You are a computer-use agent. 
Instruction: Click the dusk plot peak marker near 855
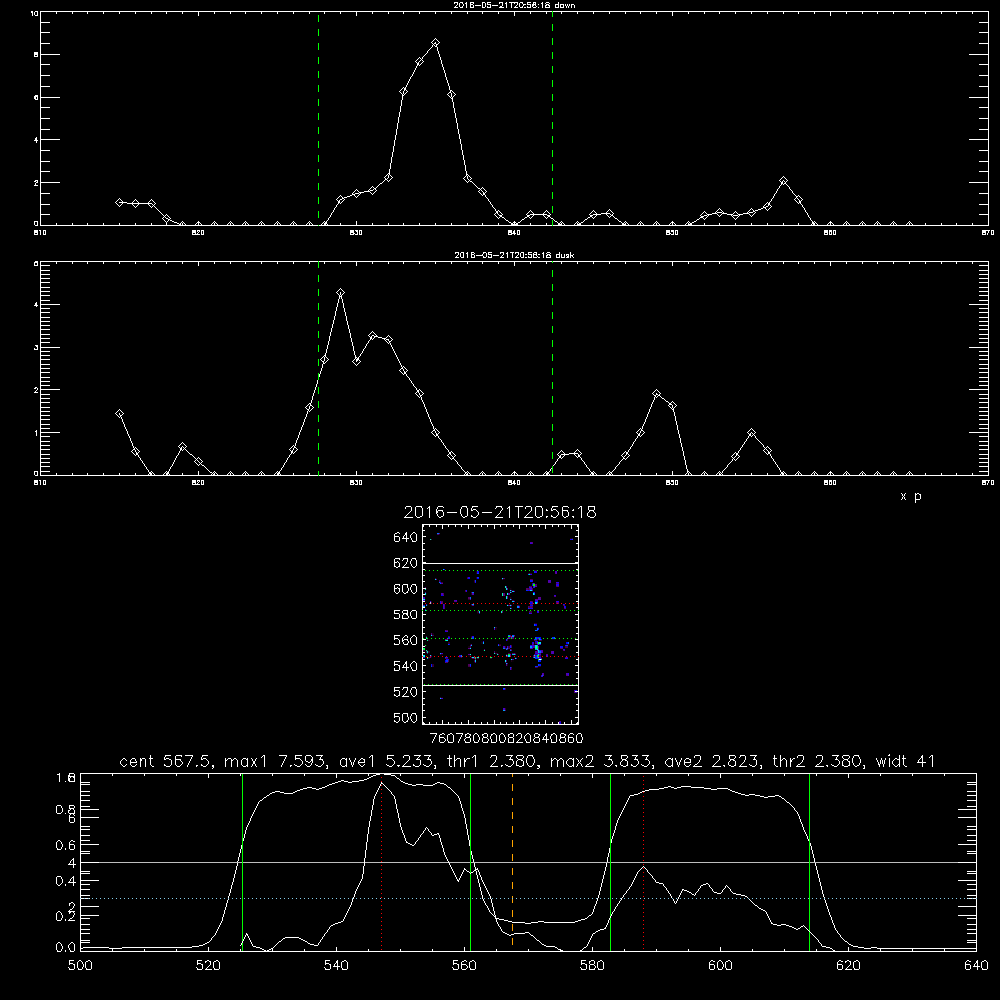[x=752, y=433]
